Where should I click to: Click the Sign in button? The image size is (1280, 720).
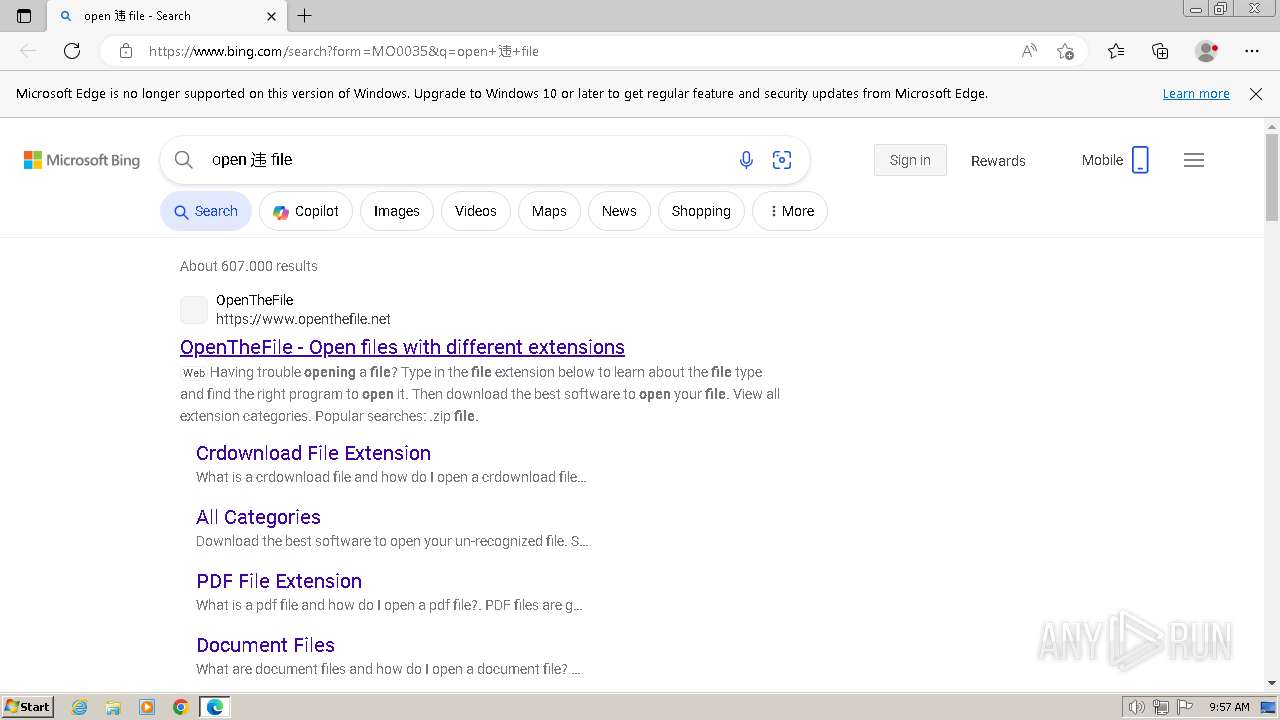pos(910,160)
